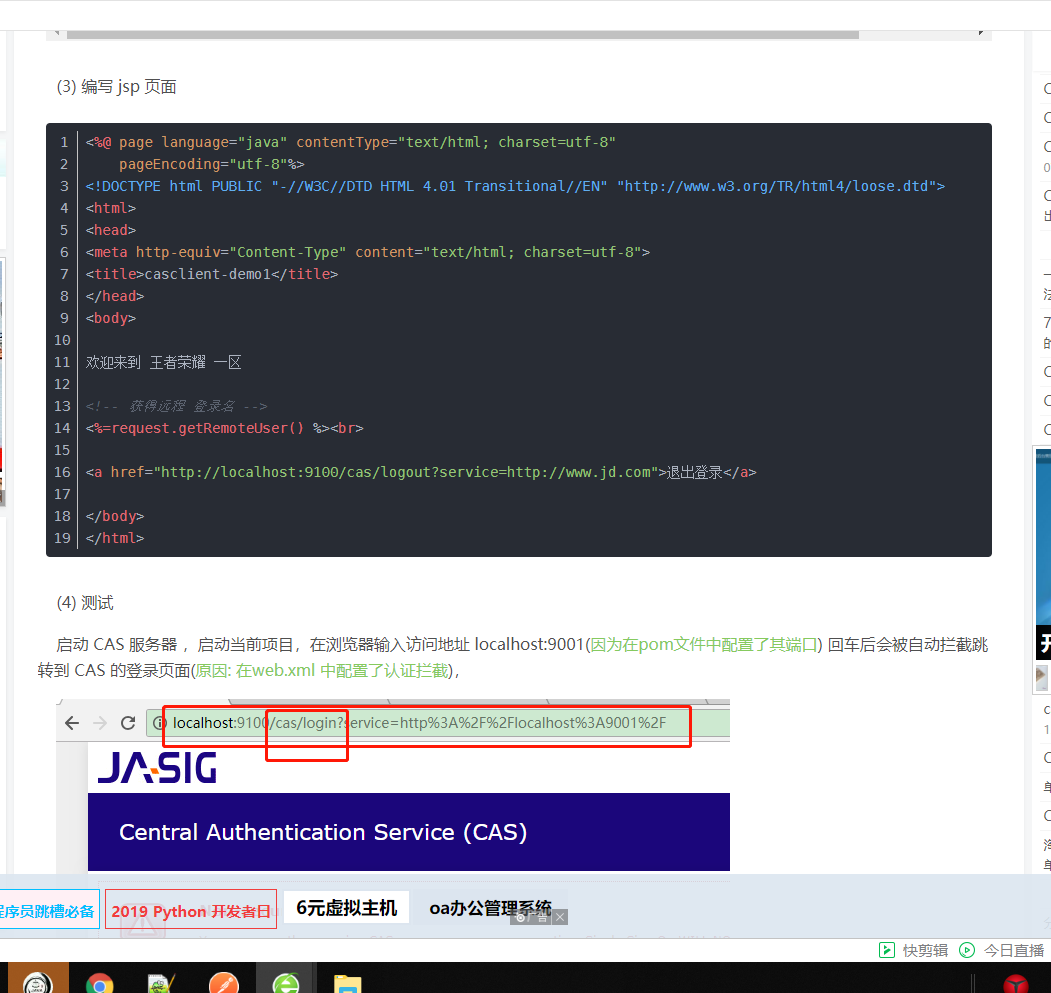The image size is (1051, 993).
Task: Click the '<head>' opening tag line
Action: 111,230
